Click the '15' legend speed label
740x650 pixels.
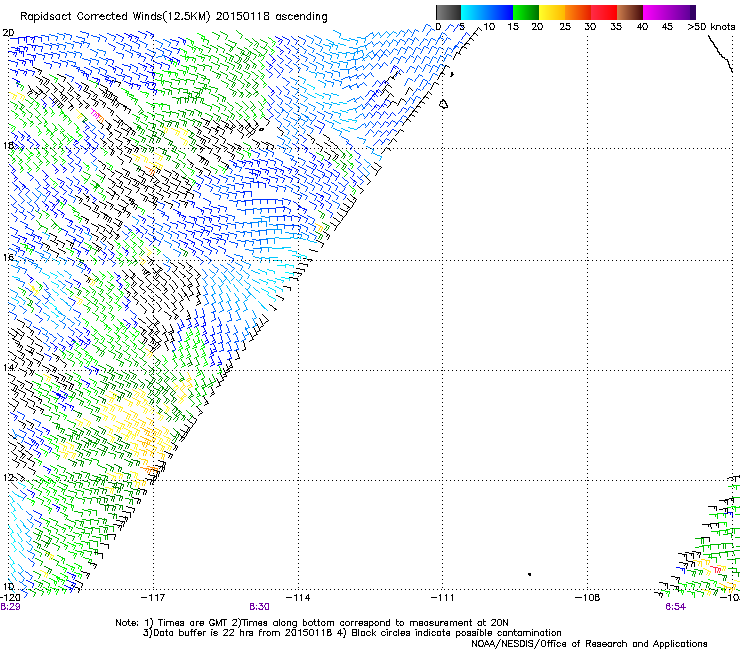tap(513, 27)
